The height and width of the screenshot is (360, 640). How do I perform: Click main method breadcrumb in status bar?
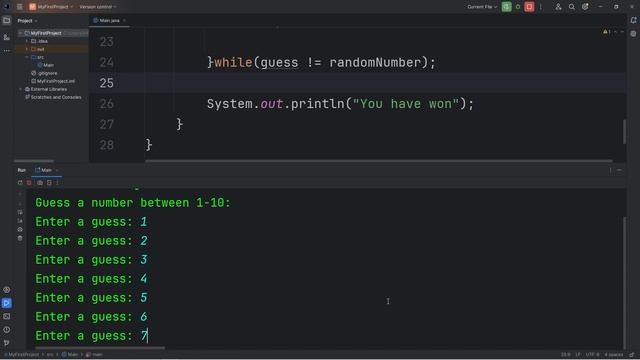point(94,355)
